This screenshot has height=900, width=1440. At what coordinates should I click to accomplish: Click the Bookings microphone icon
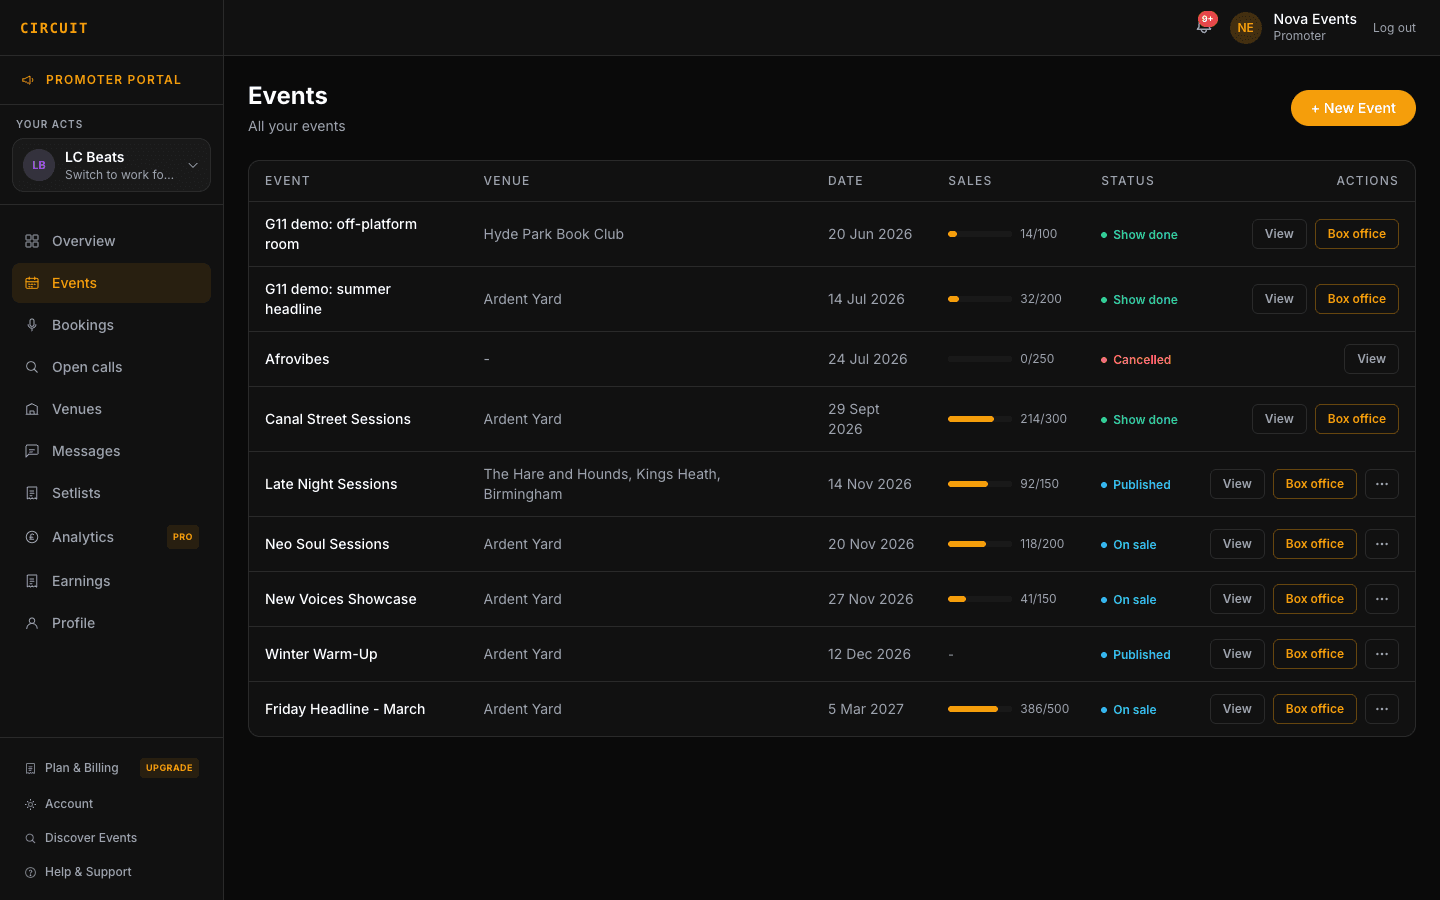(x=32, y=325)
